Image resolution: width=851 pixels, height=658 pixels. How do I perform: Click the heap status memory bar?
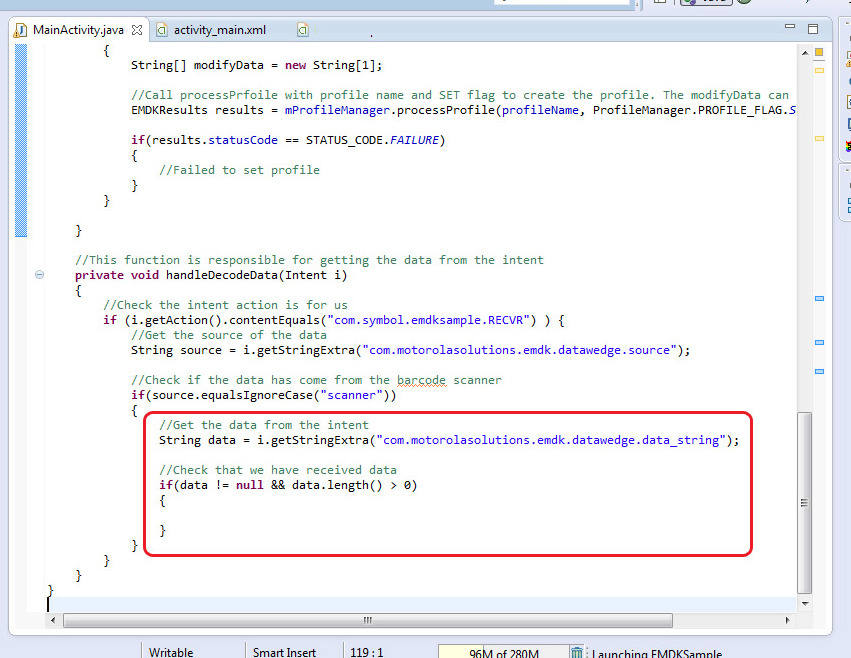click(x=503, y=653)
